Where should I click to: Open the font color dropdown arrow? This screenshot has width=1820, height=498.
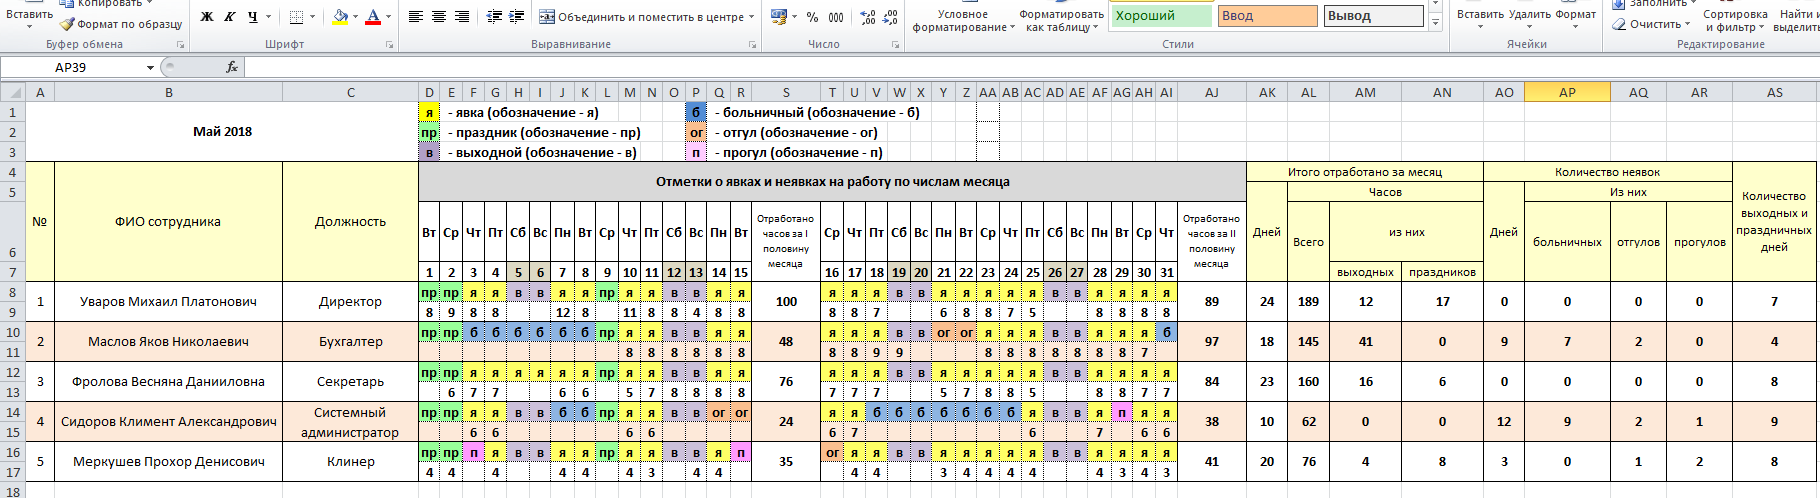389,17
